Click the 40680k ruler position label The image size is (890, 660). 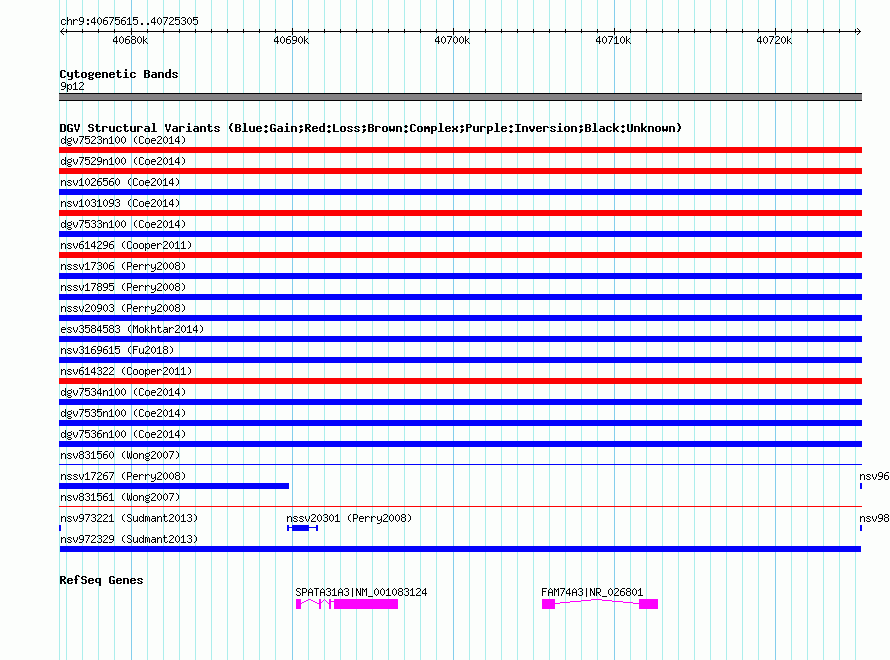click(x=130, y=40)
